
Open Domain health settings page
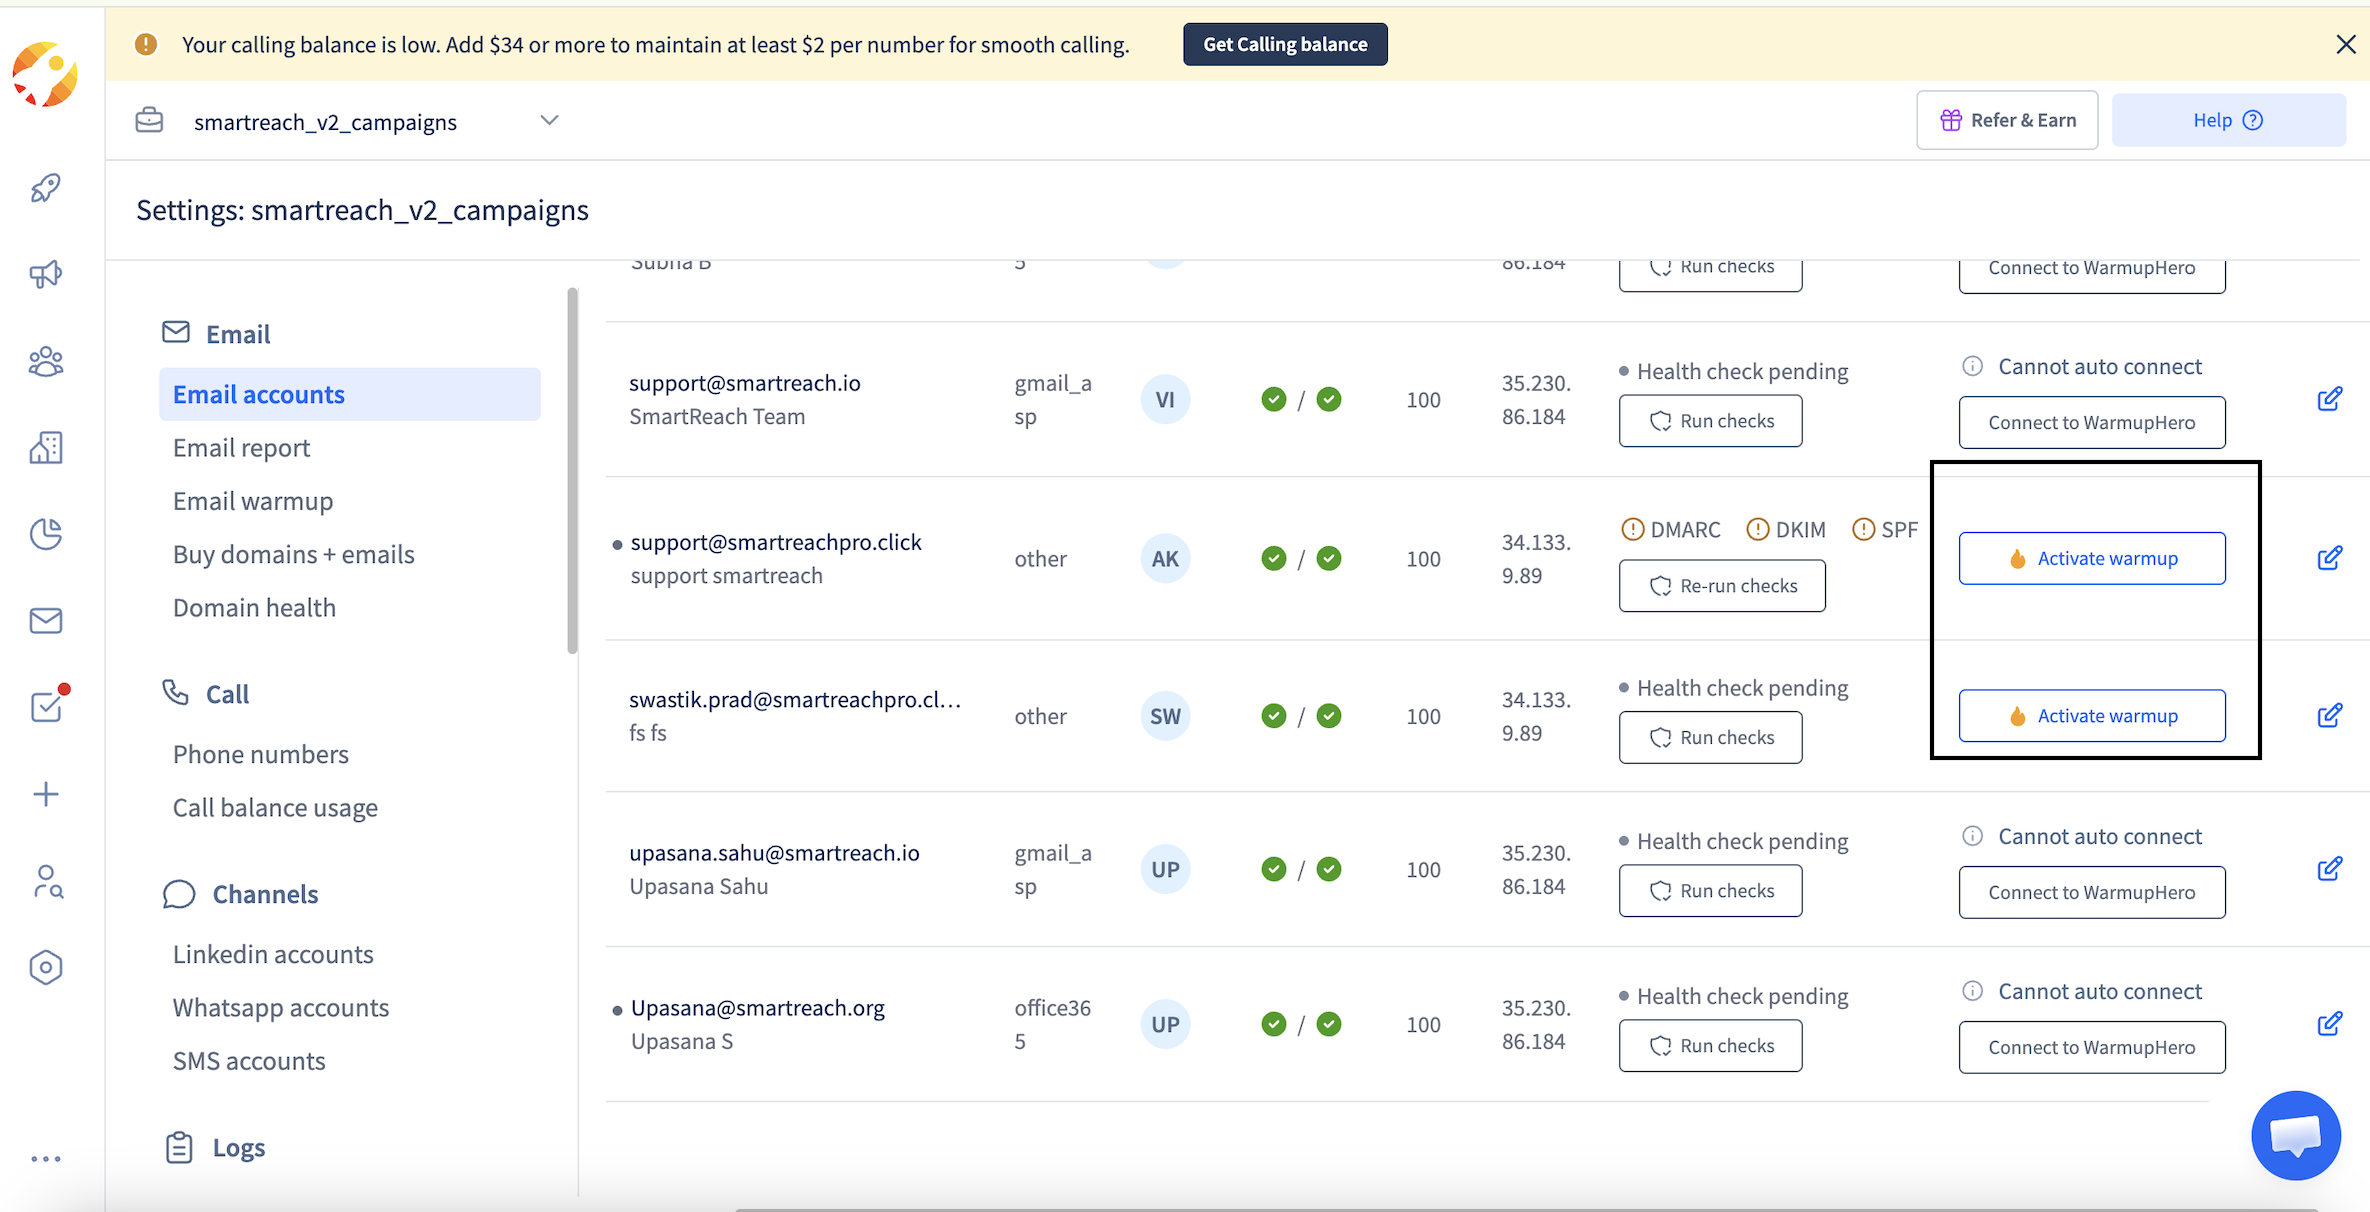(254, 608)
